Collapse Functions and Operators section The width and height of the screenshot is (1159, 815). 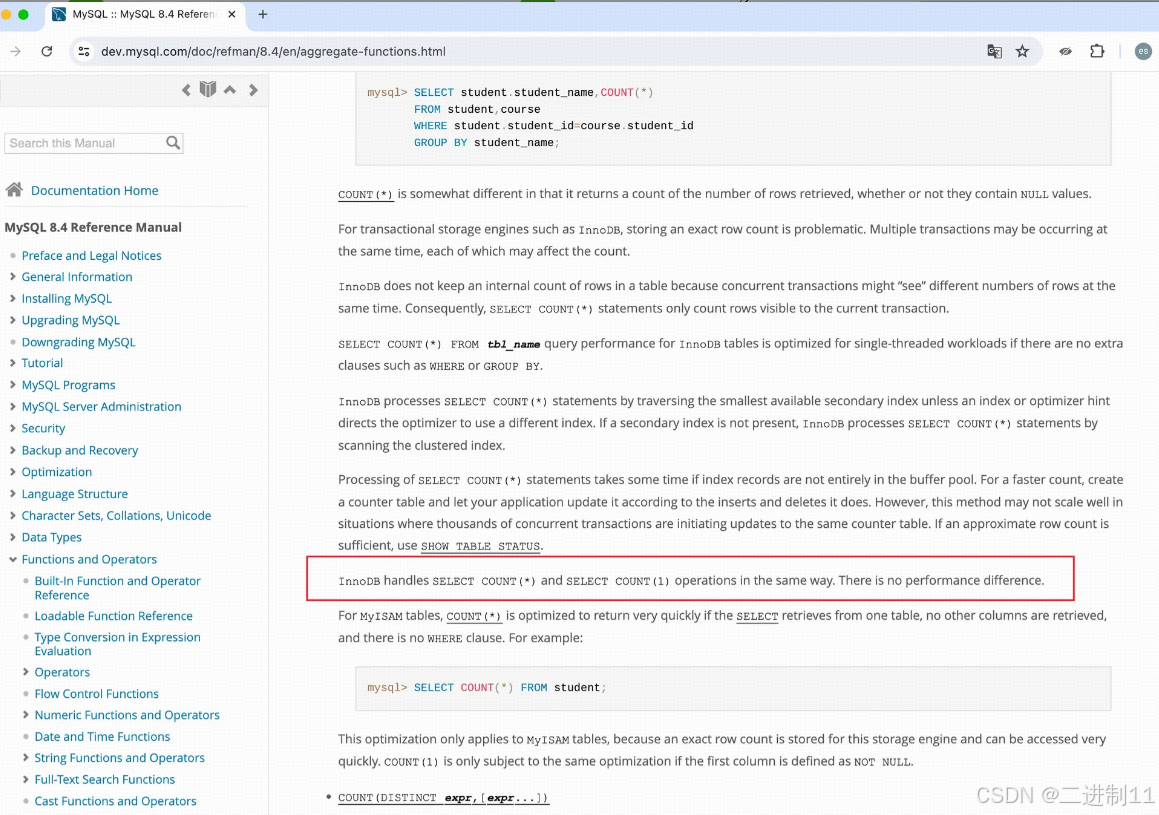13,559
